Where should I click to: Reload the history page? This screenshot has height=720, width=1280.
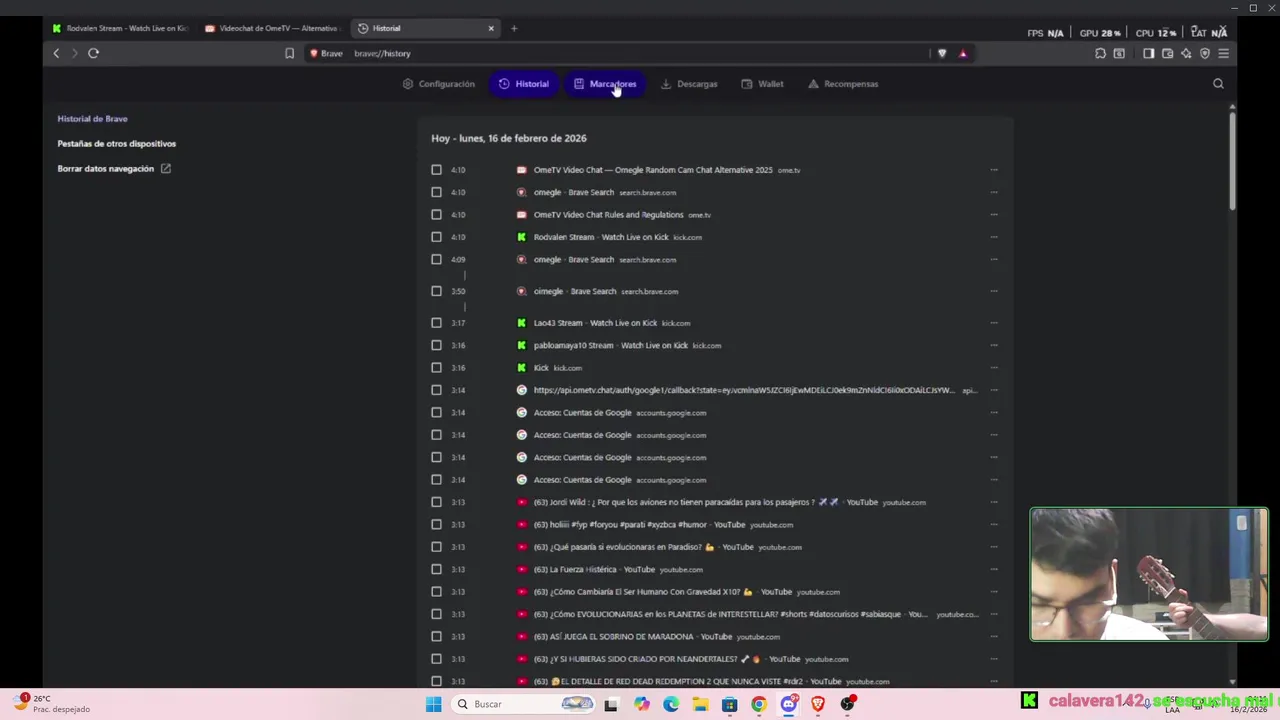[93, 53]
